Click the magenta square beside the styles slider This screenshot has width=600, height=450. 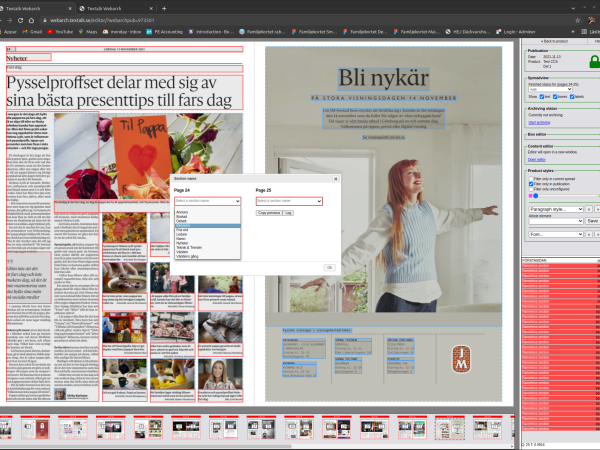coord(530,196)
